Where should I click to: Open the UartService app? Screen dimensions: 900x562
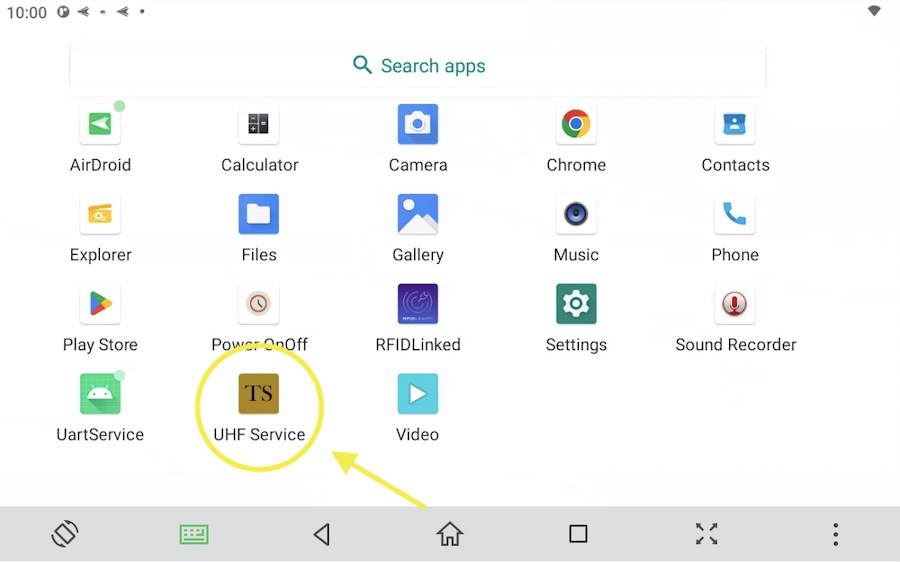(x=100, y=394)
